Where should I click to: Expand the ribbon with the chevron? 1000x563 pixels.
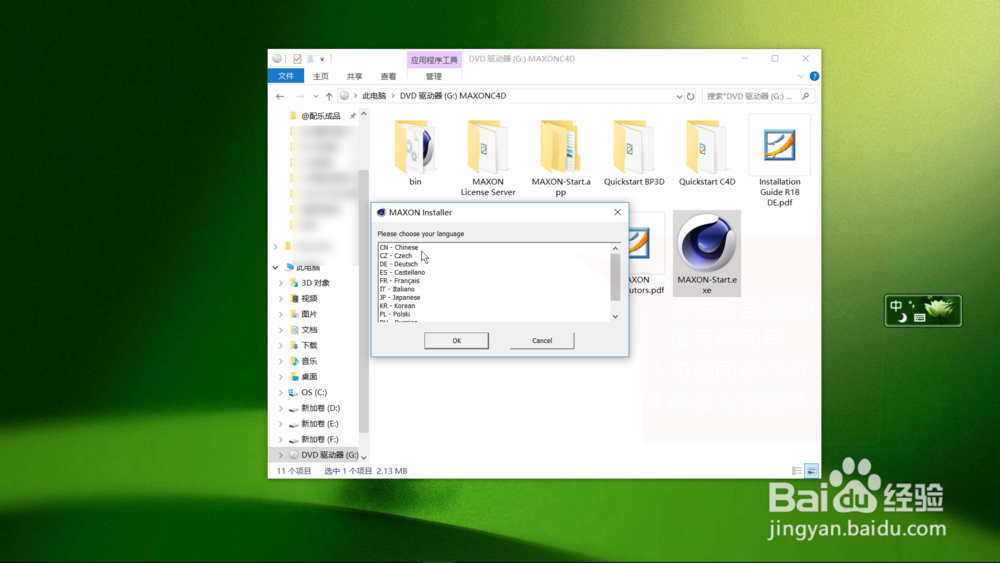click(801, 76)
